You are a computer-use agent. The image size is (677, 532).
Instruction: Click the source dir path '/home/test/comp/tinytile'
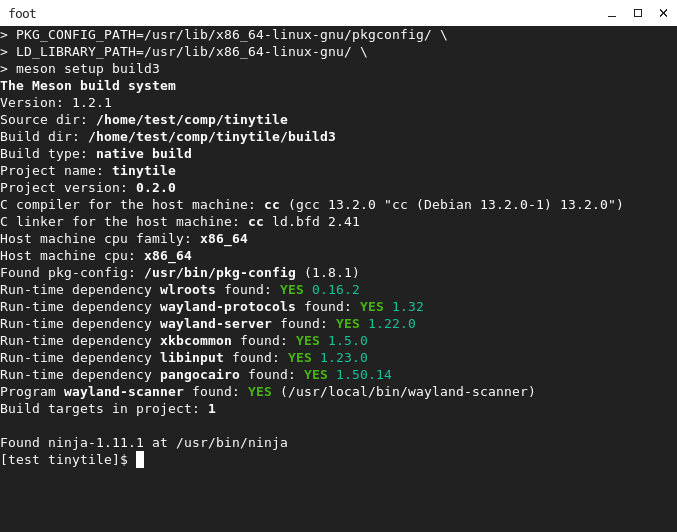192,120
